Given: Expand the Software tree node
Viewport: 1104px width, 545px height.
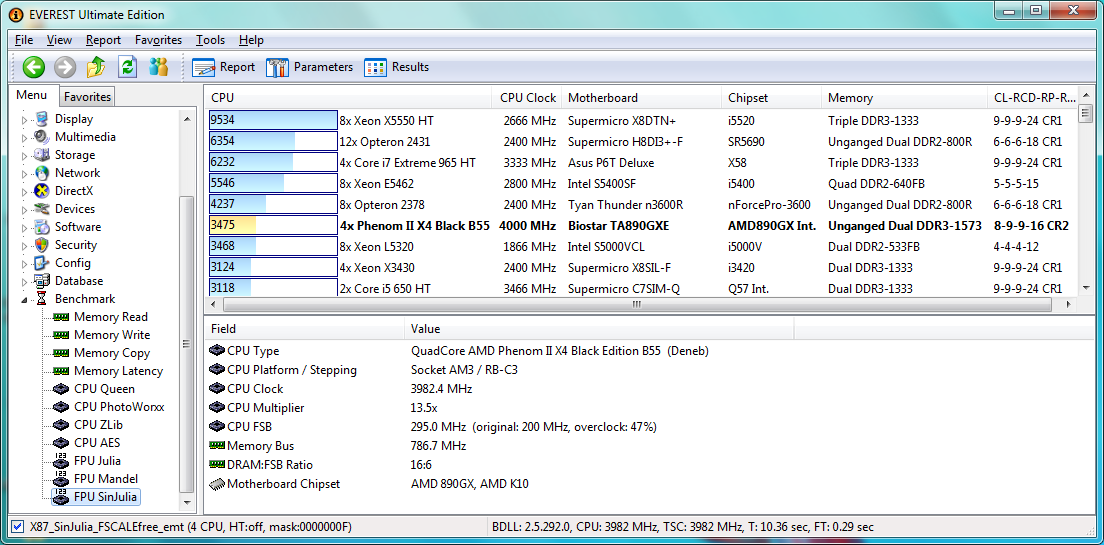Looking at the screenshot, I should (x=25, y=227).
